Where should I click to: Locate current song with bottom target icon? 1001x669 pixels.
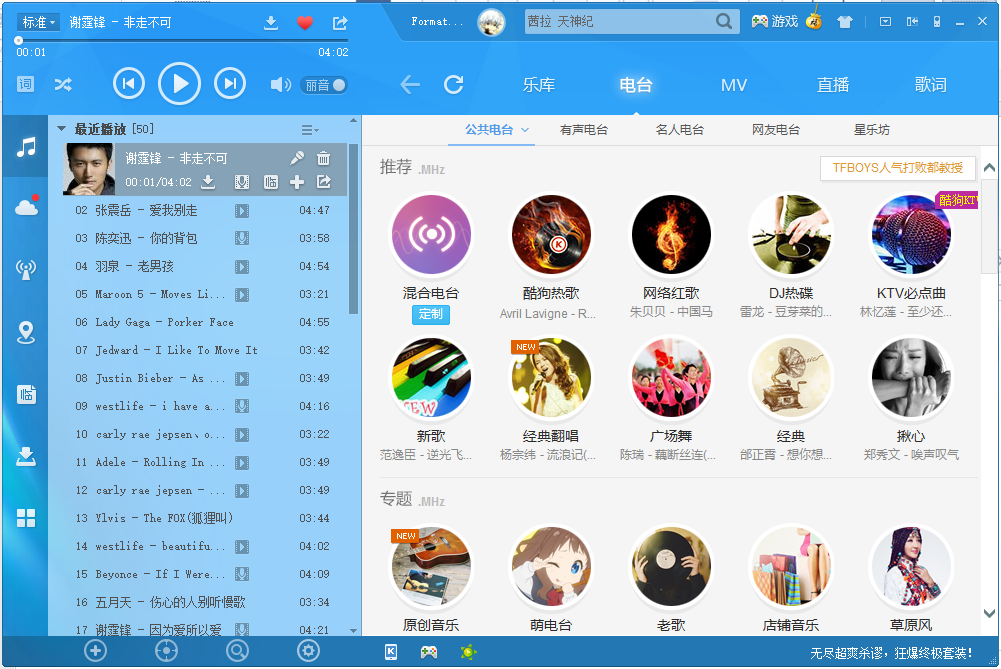coord(166,650)
